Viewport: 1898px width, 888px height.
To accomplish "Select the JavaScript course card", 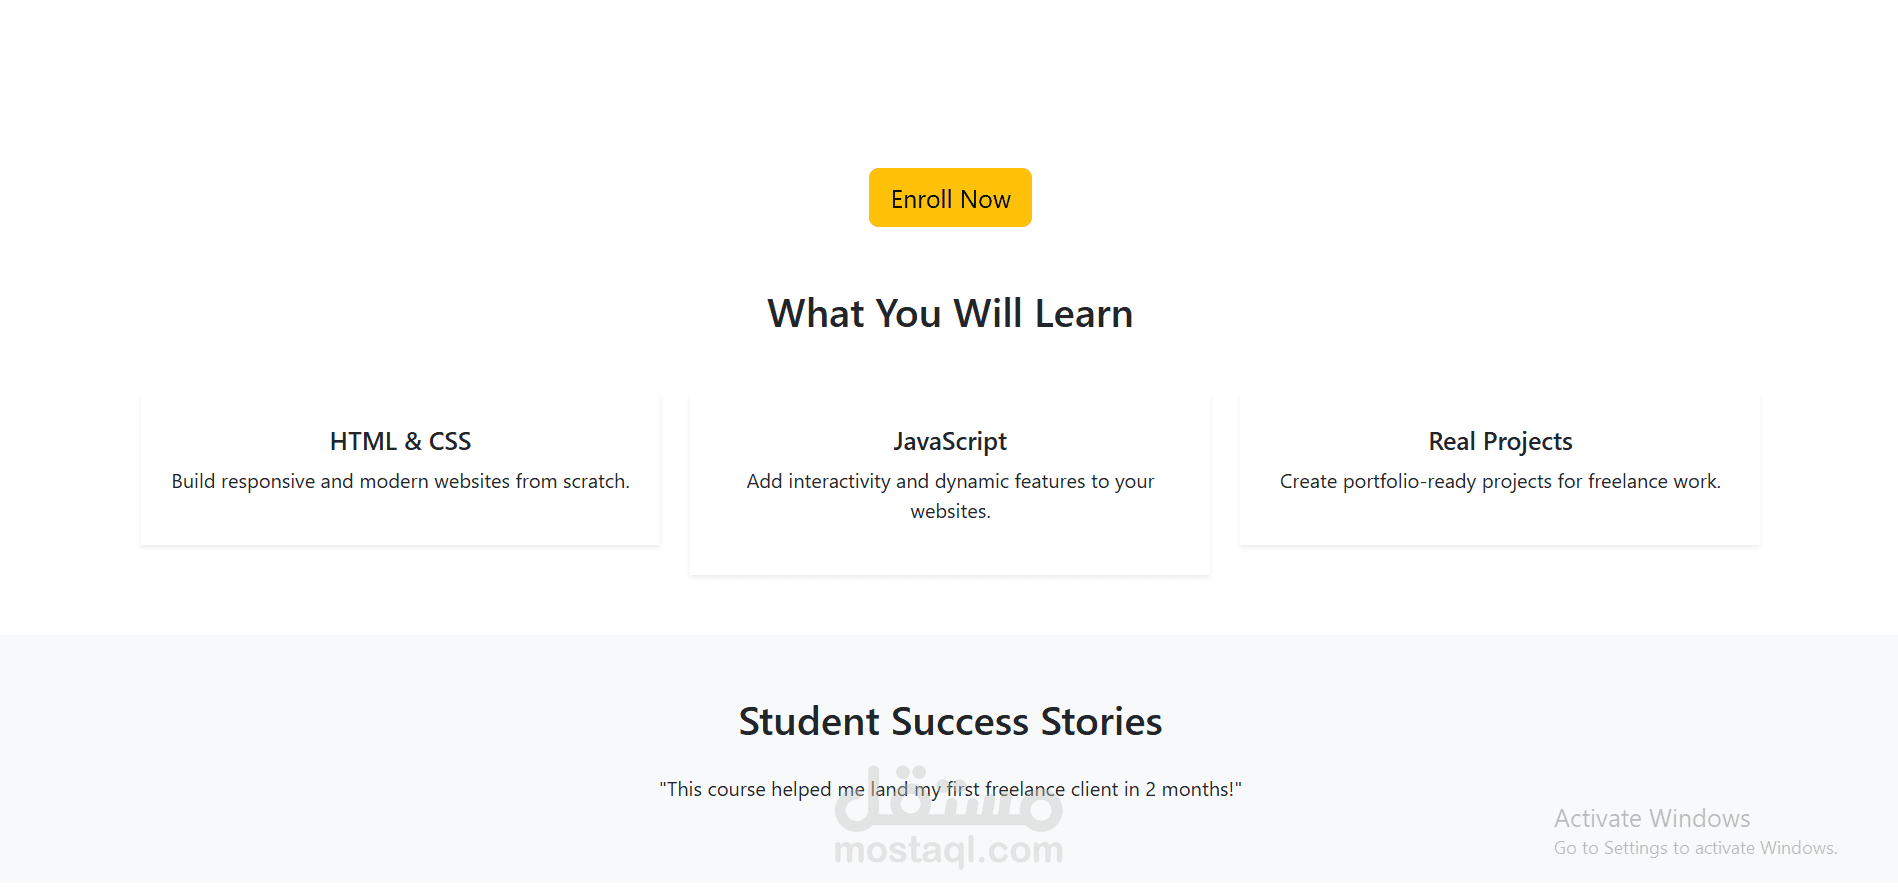I will 949,483.
